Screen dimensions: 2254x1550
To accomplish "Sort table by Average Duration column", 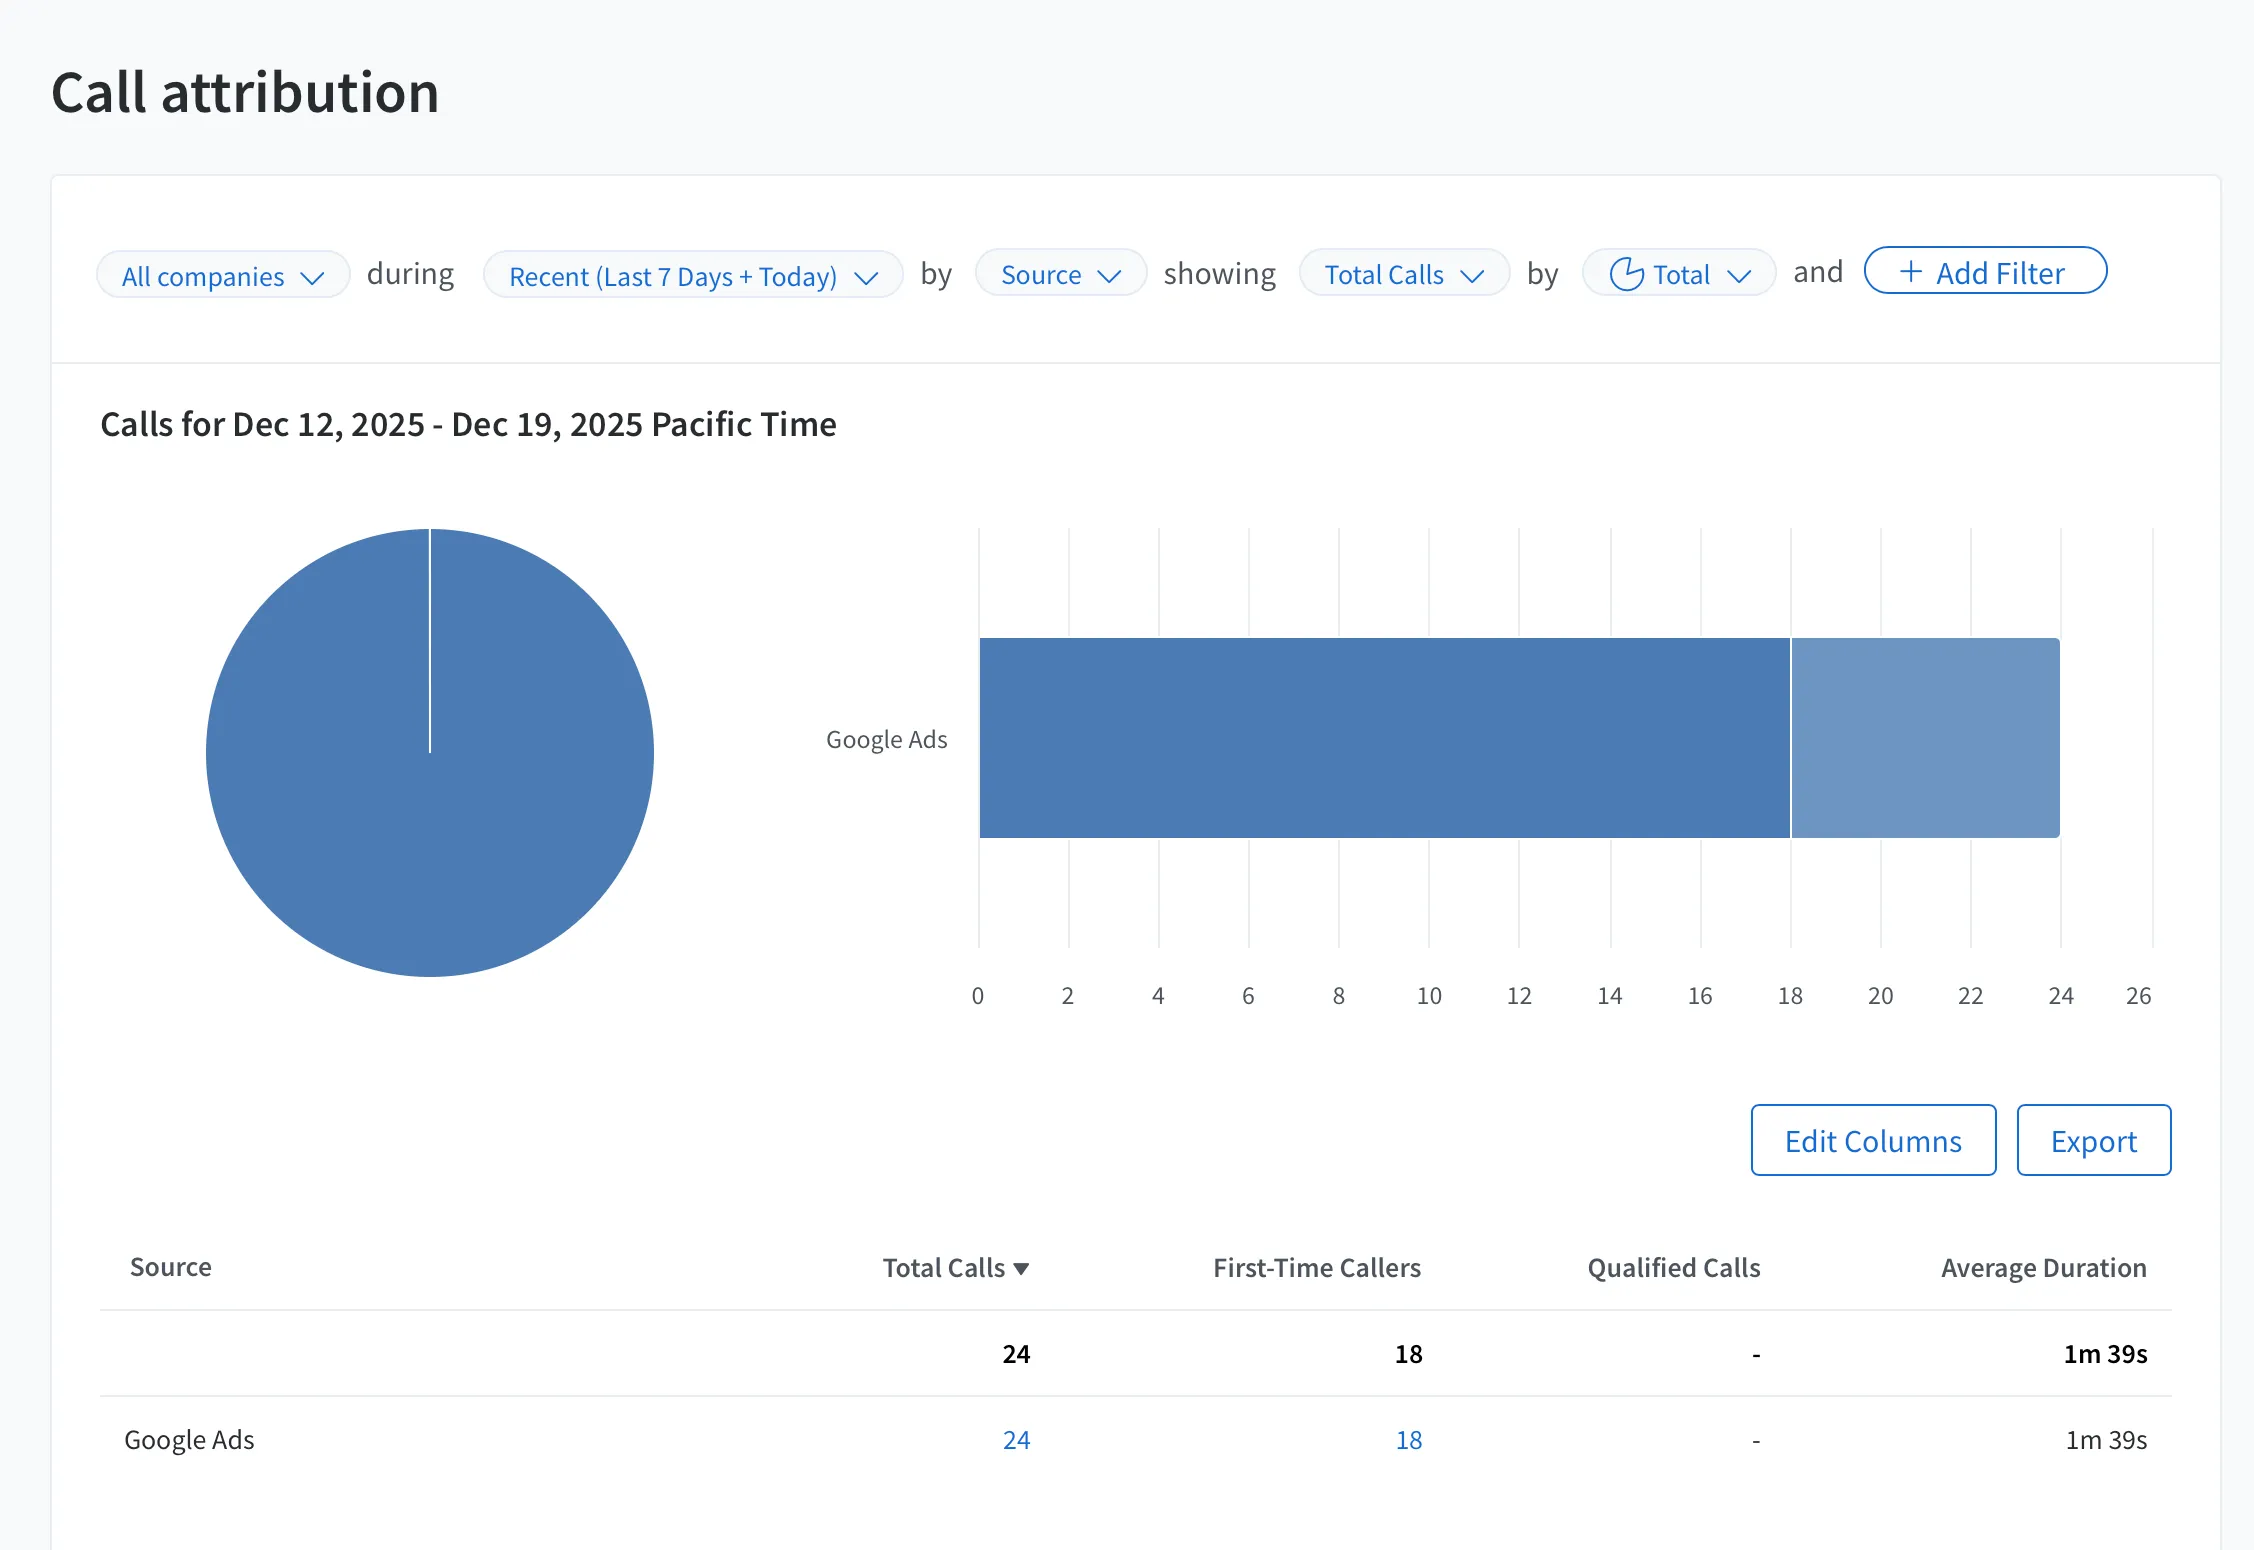I will pyautogui.click(x=2043, y=1268).
